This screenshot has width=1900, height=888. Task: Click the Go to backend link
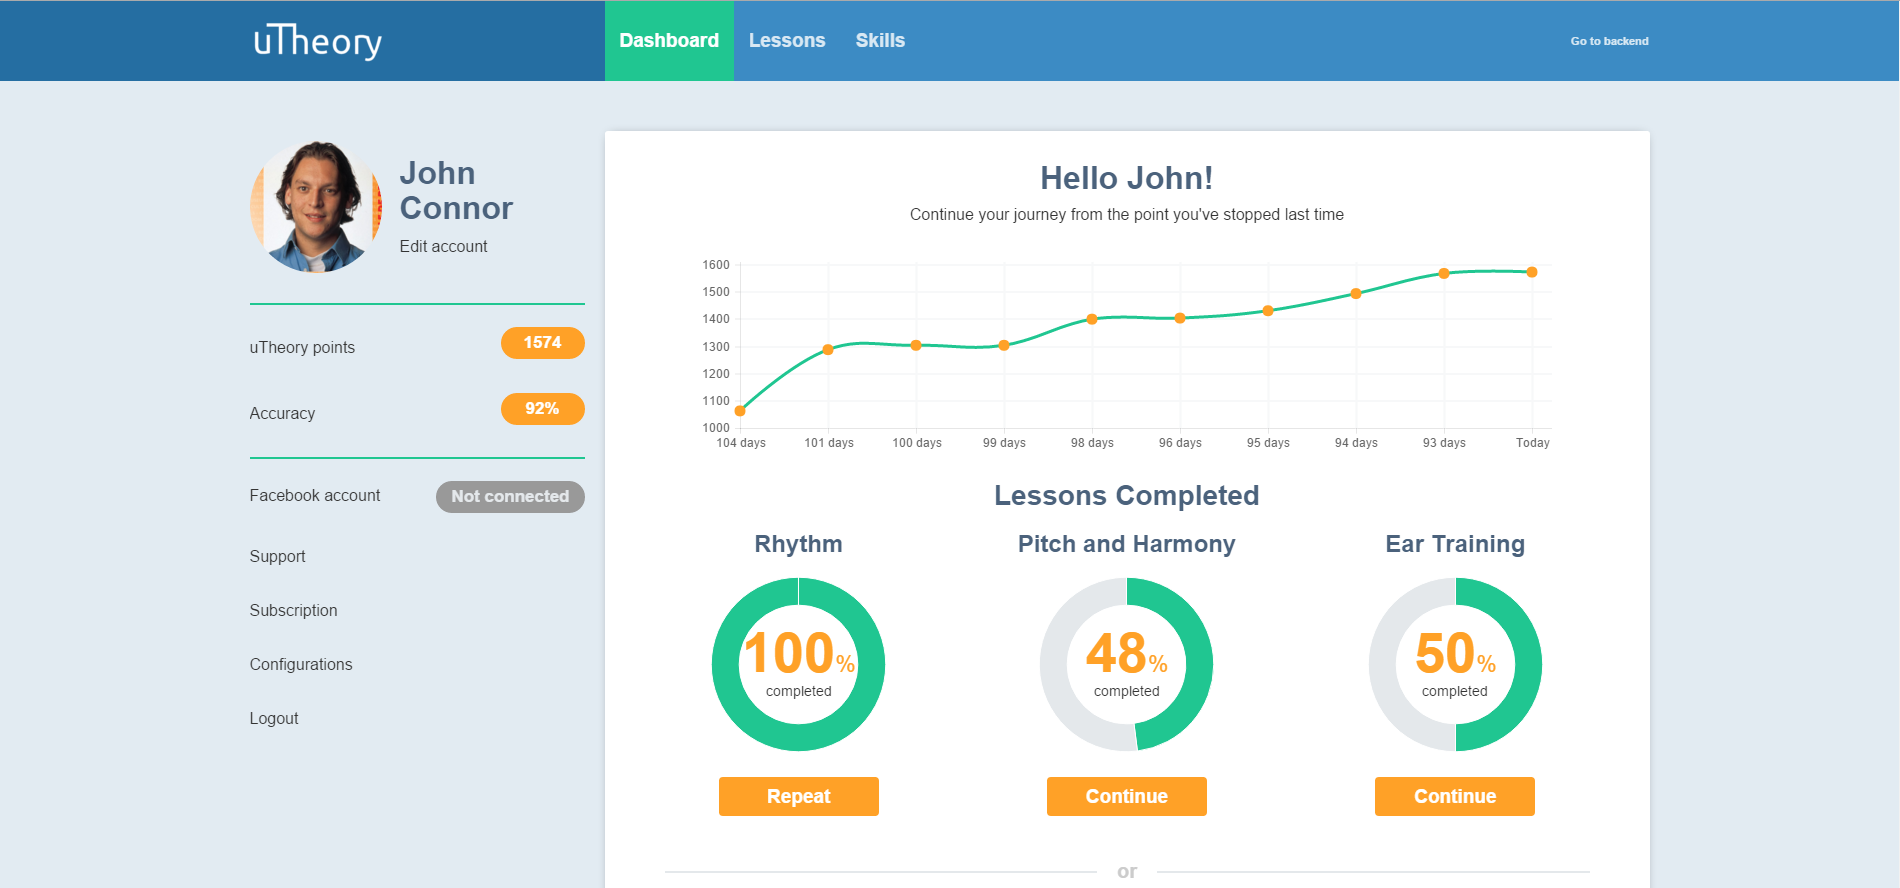(1608, 41)
